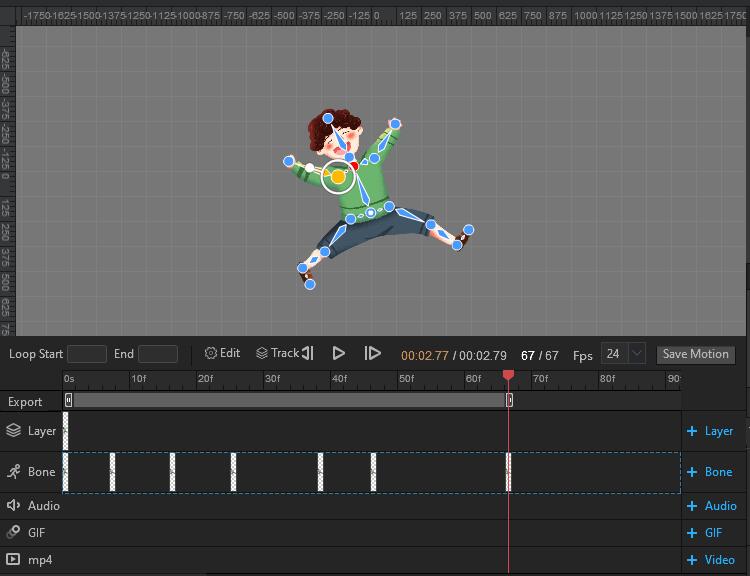Open the Edit settings gear
The width and height of the screenshot is (750, 576).
pos(211,353)
